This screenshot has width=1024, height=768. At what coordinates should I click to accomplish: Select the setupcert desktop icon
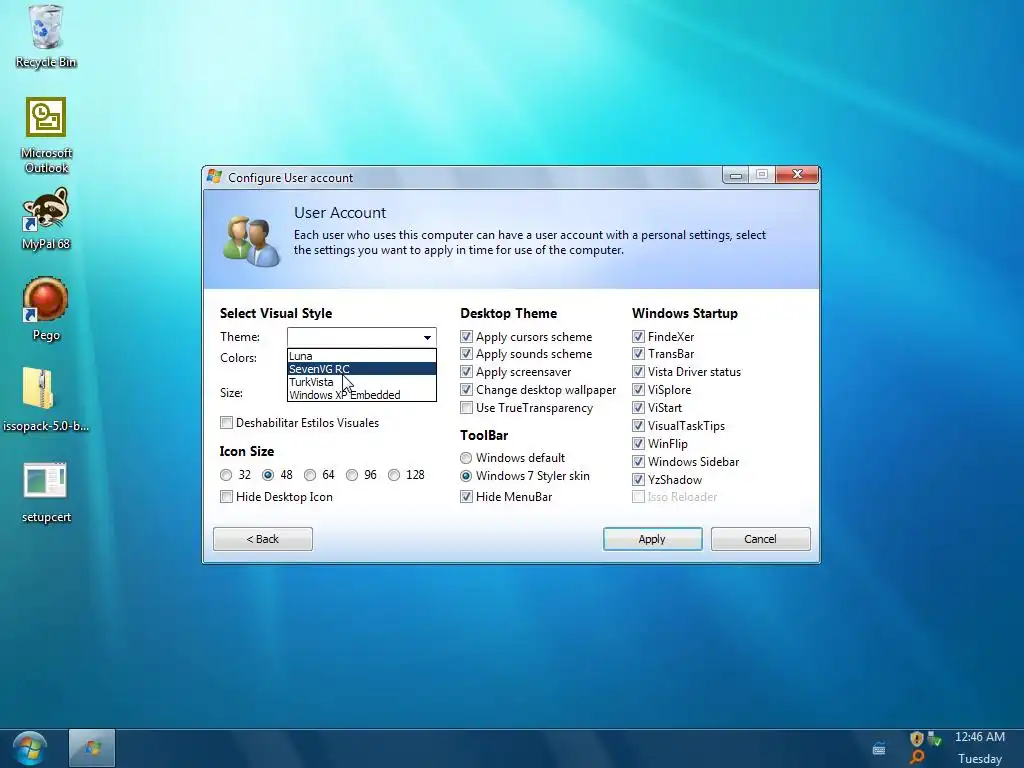point(46,493)
